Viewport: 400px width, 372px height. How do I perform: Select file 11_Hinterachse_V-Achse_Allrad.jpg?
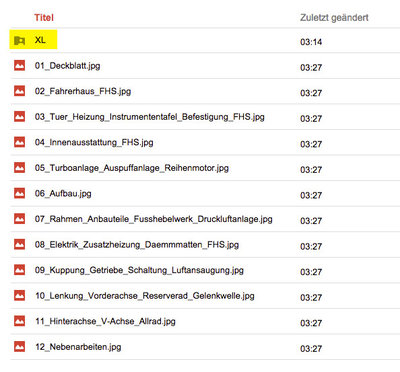tap(105, 322)
